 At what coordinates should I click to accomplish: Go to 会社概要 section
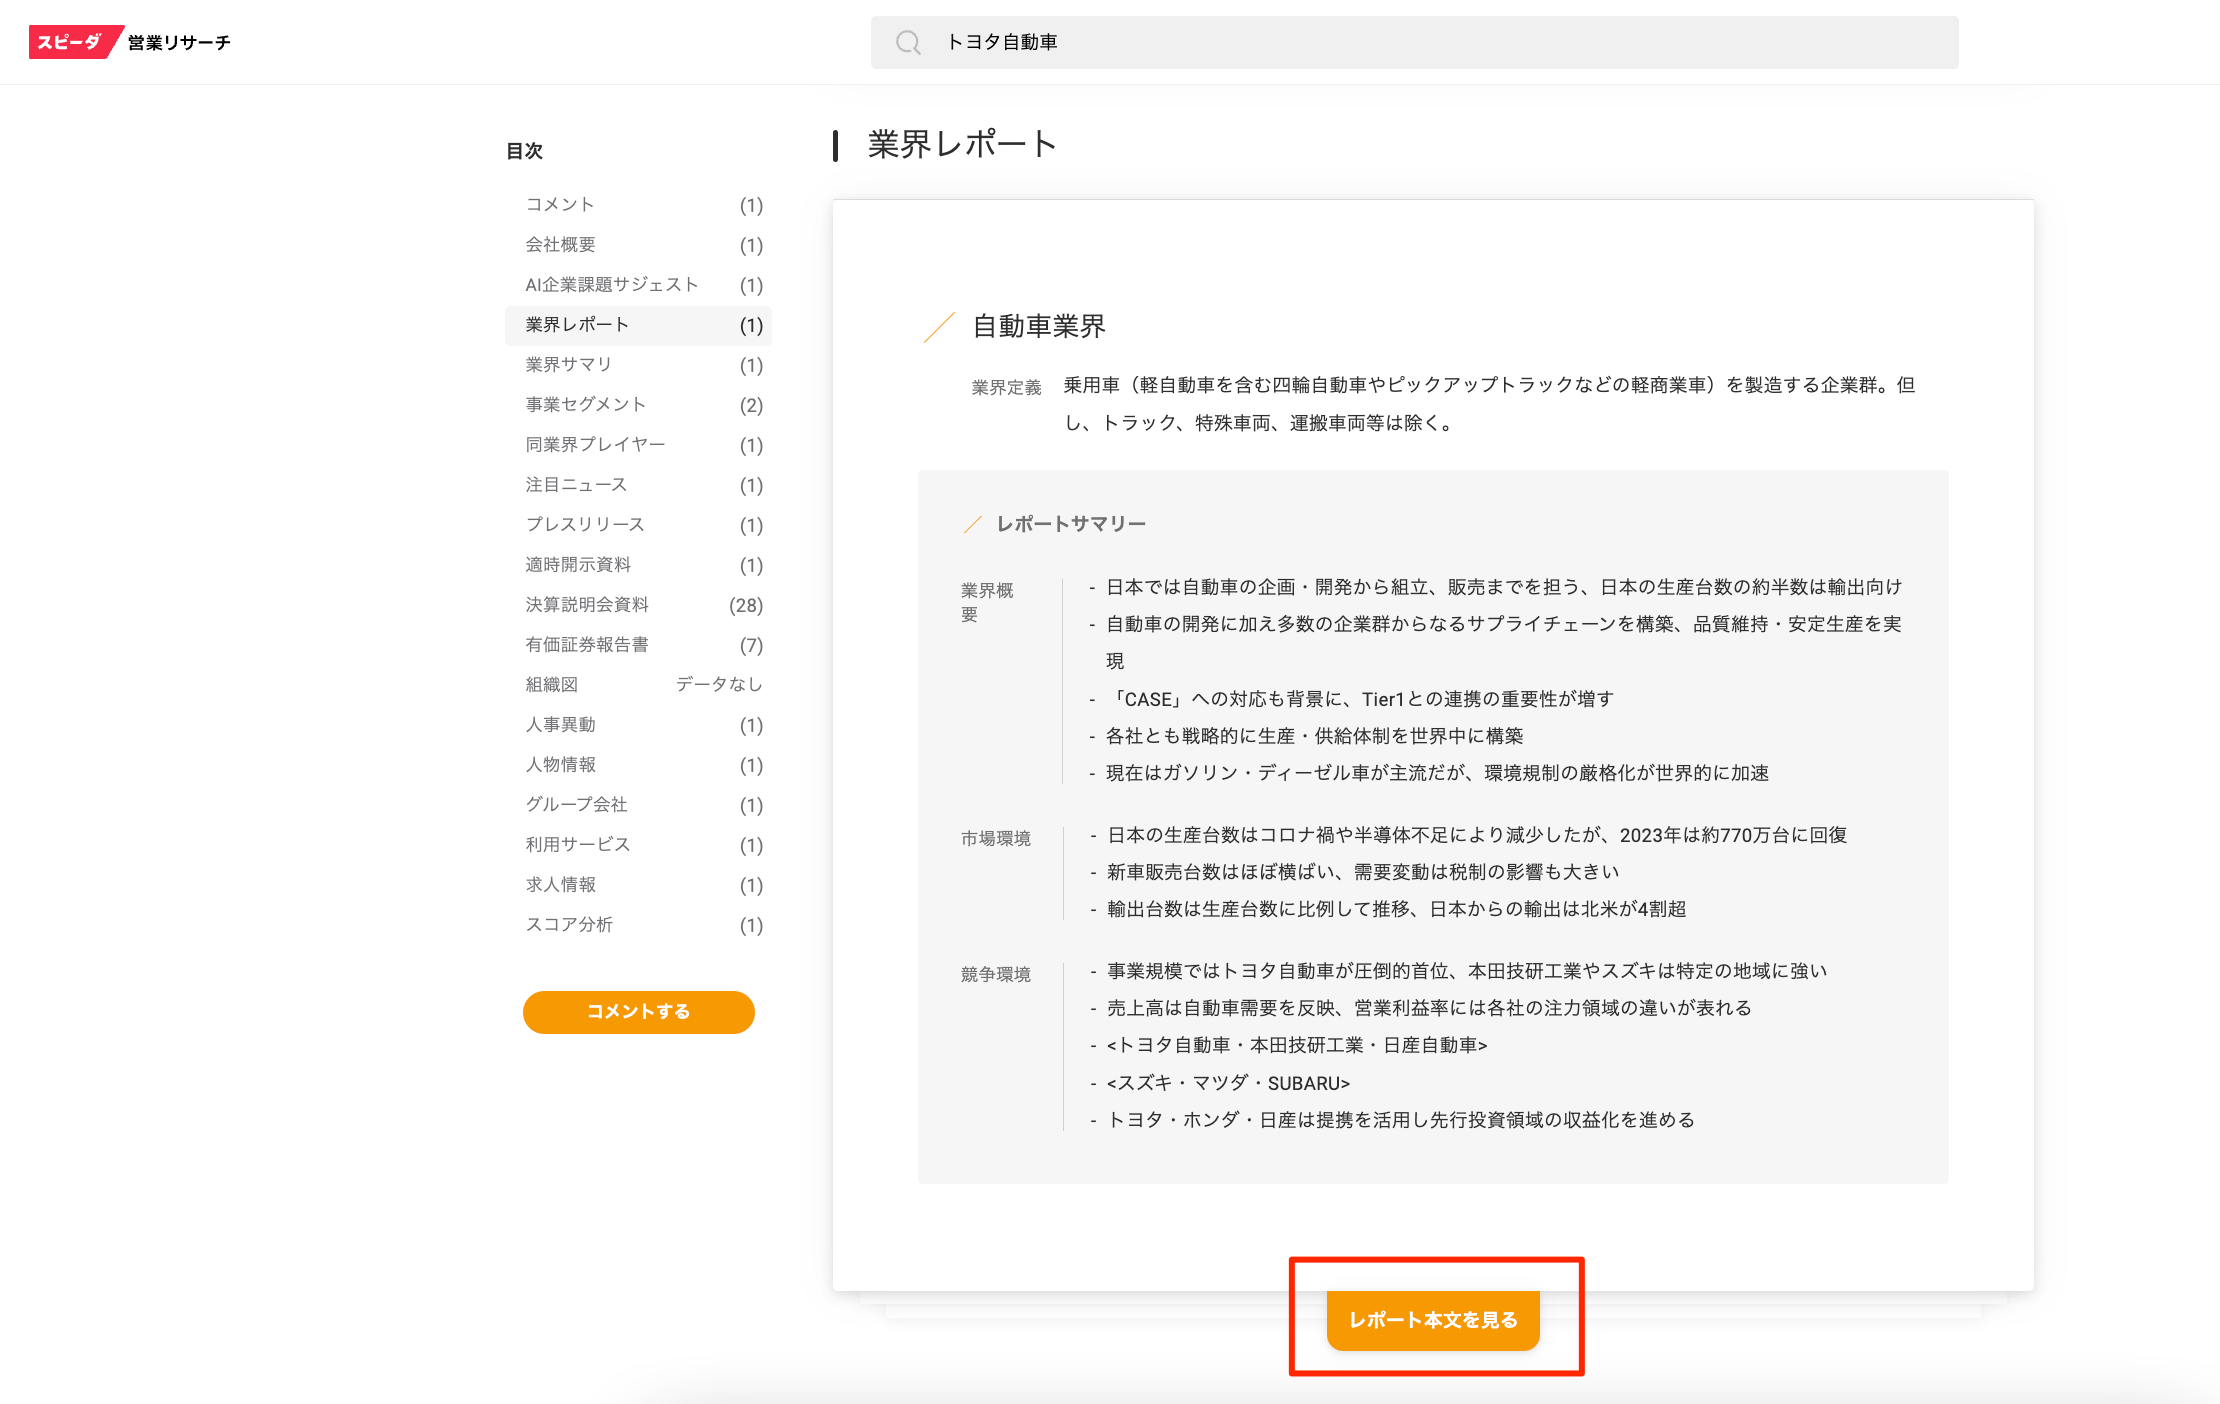click(560, 245)
